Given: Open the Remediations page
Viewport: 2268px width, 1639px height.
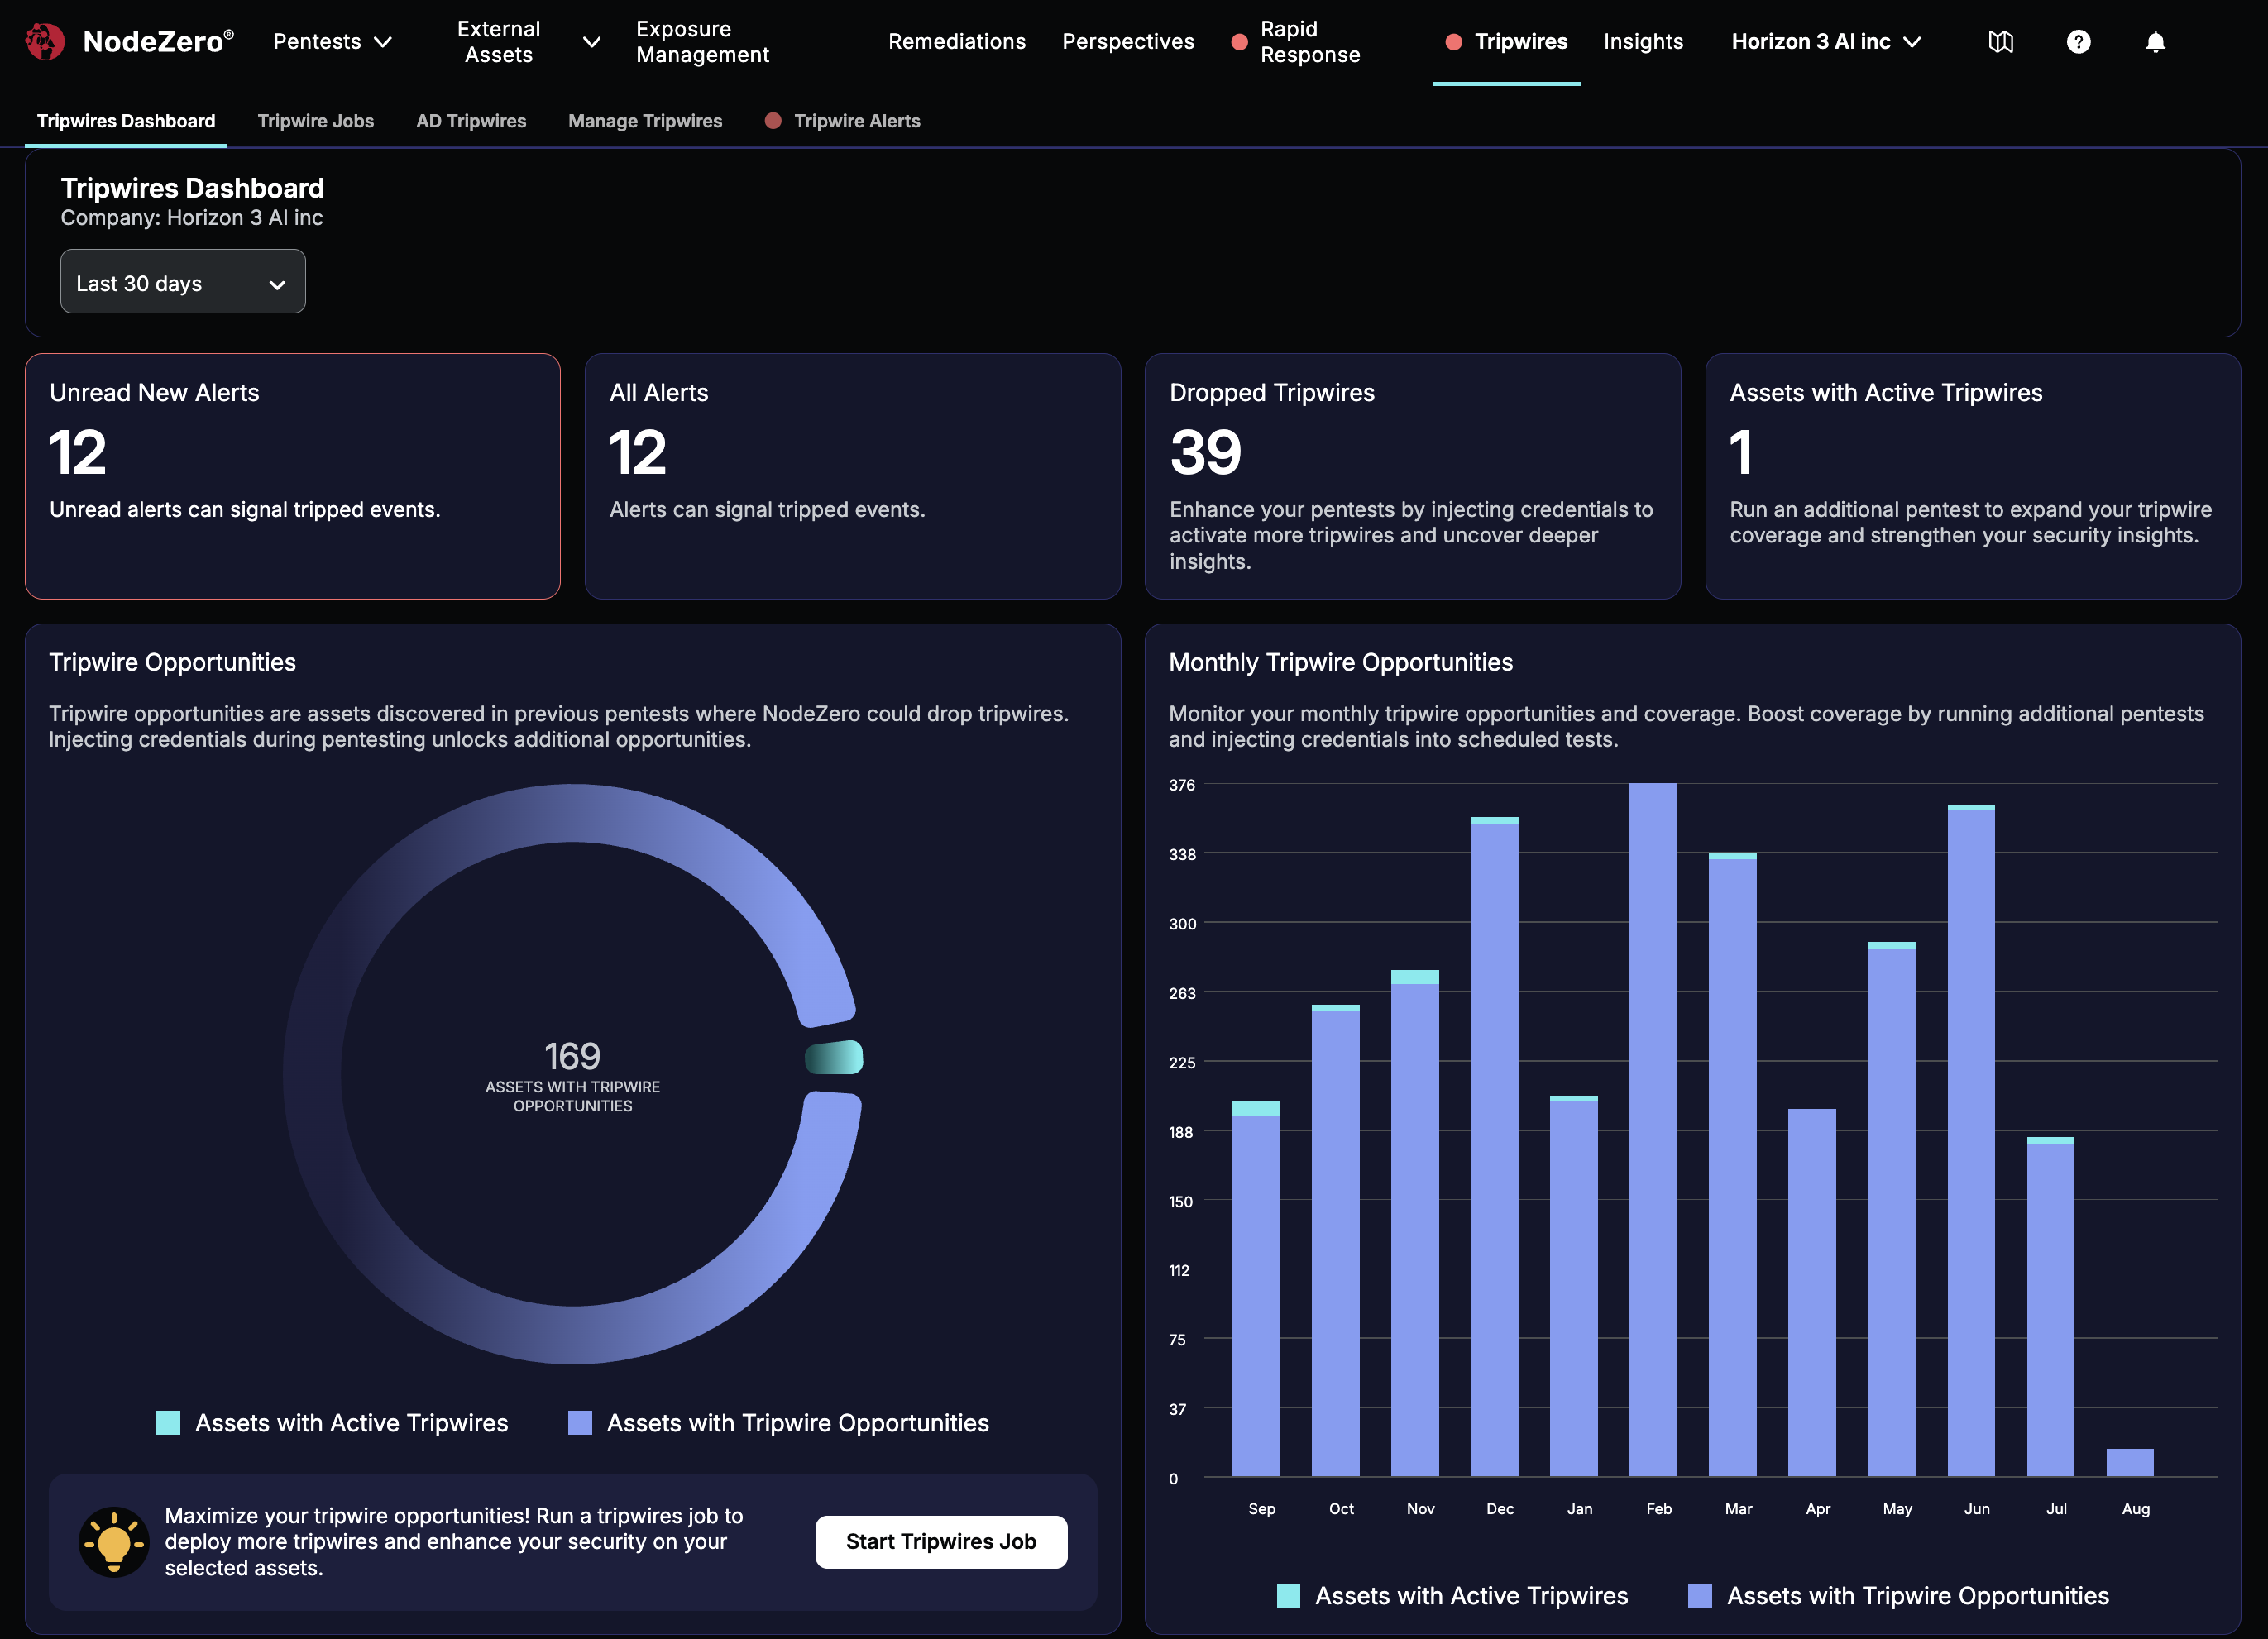Looking at the screenshot, I should click(x=957, y=41).
